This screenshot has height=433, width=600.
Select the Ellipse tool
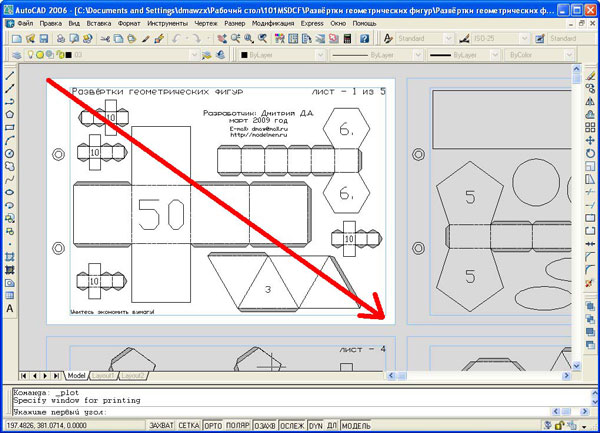pos(10,192)
